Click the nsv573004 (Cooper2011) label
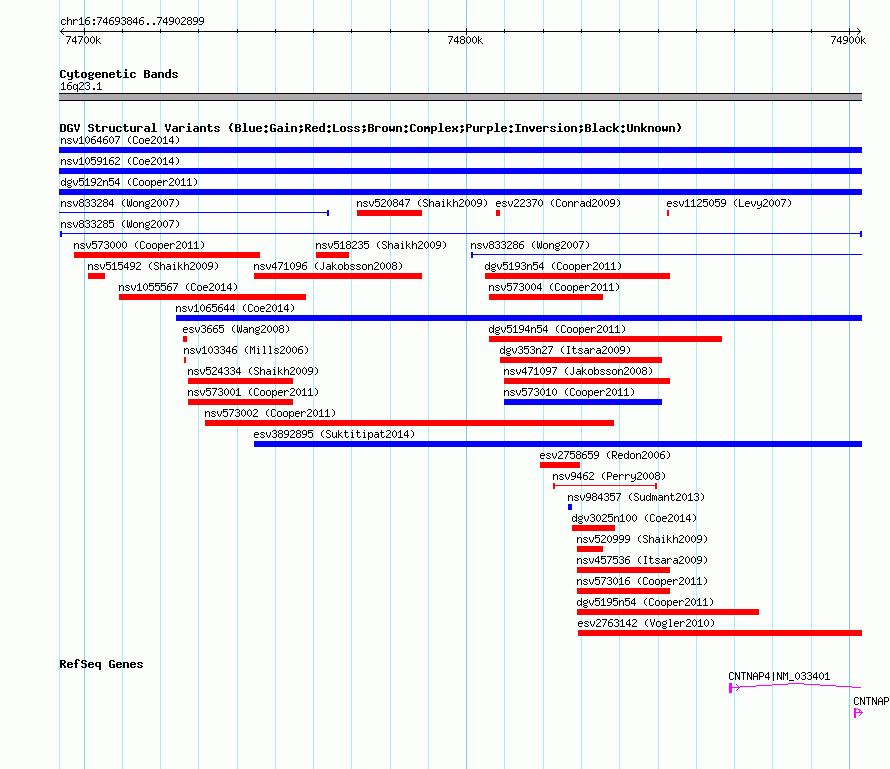Viewport: 890px width, 769px height. [x=554, y=287]
